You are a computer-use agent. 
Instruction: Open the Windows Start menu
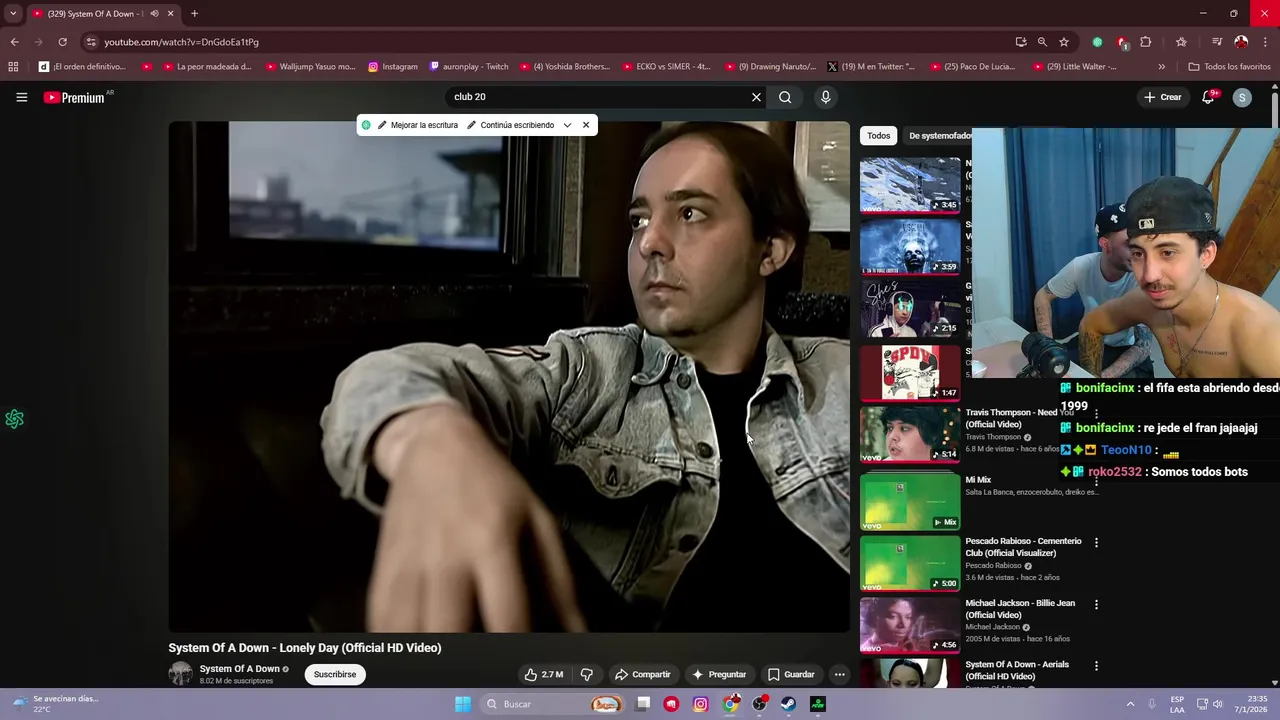click(x=462, y=704)
